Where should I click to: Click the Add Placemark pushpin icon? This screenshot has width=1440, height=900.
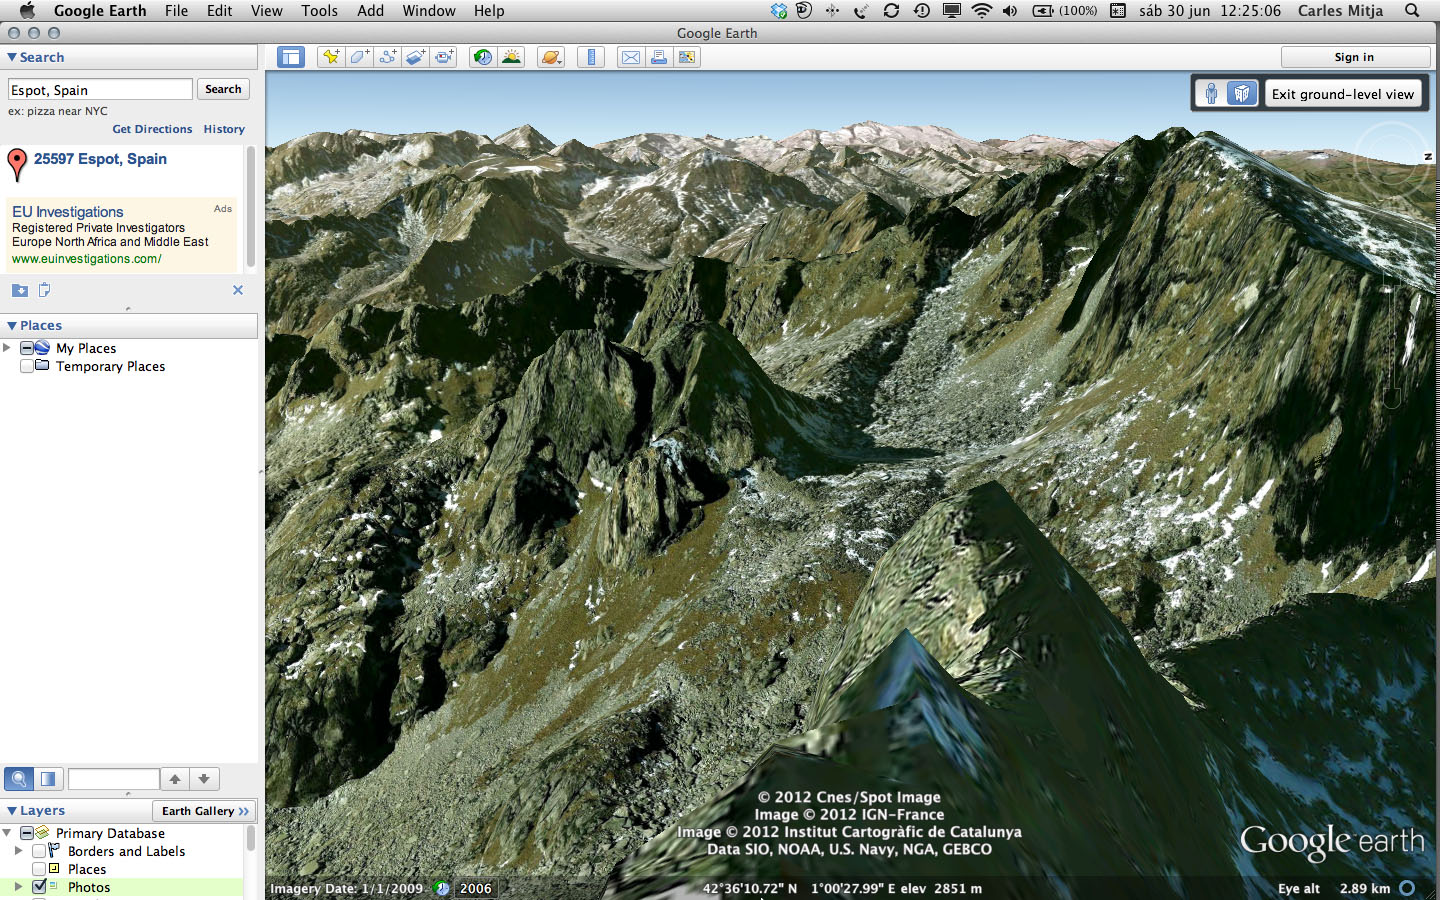[331, 57]
